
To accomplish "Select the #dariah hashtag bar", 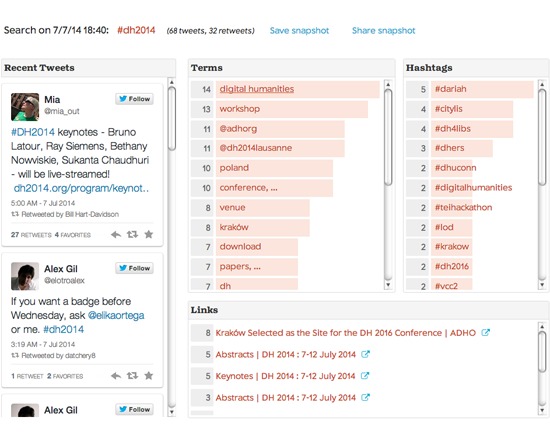I will 482,89.
